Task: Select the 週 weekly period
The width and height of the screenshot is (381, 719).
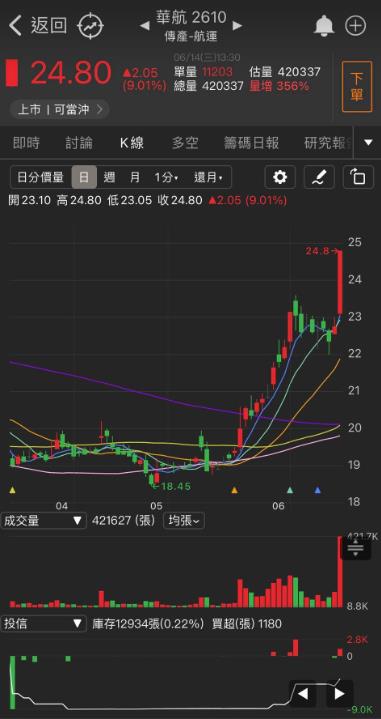Action: pyautogui.click(x=109, y=177)
